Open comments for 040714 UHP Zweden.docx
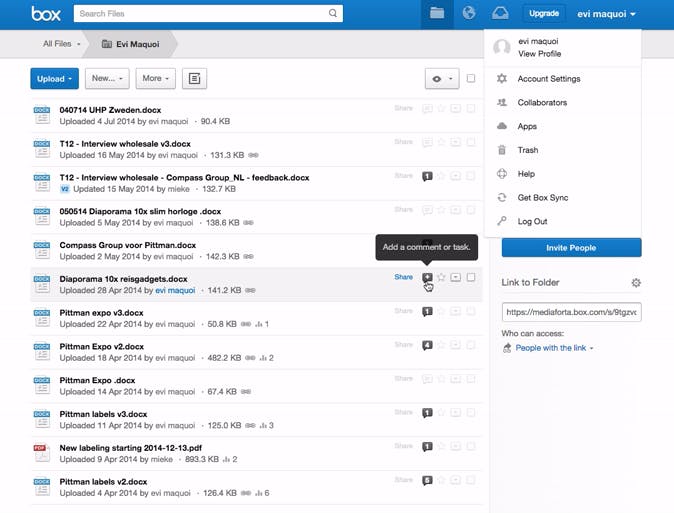This screenshot has height=513, width=674. pyautogui.click(x=427, y=108)
